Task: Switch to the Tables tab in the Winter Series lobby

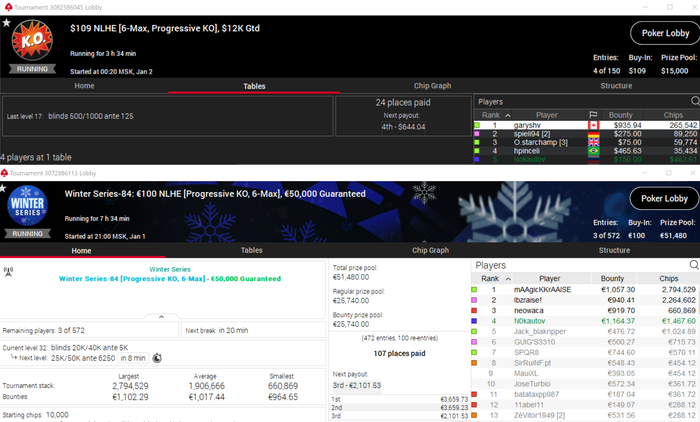Action: pyautogui.click(x=251, y=251)
